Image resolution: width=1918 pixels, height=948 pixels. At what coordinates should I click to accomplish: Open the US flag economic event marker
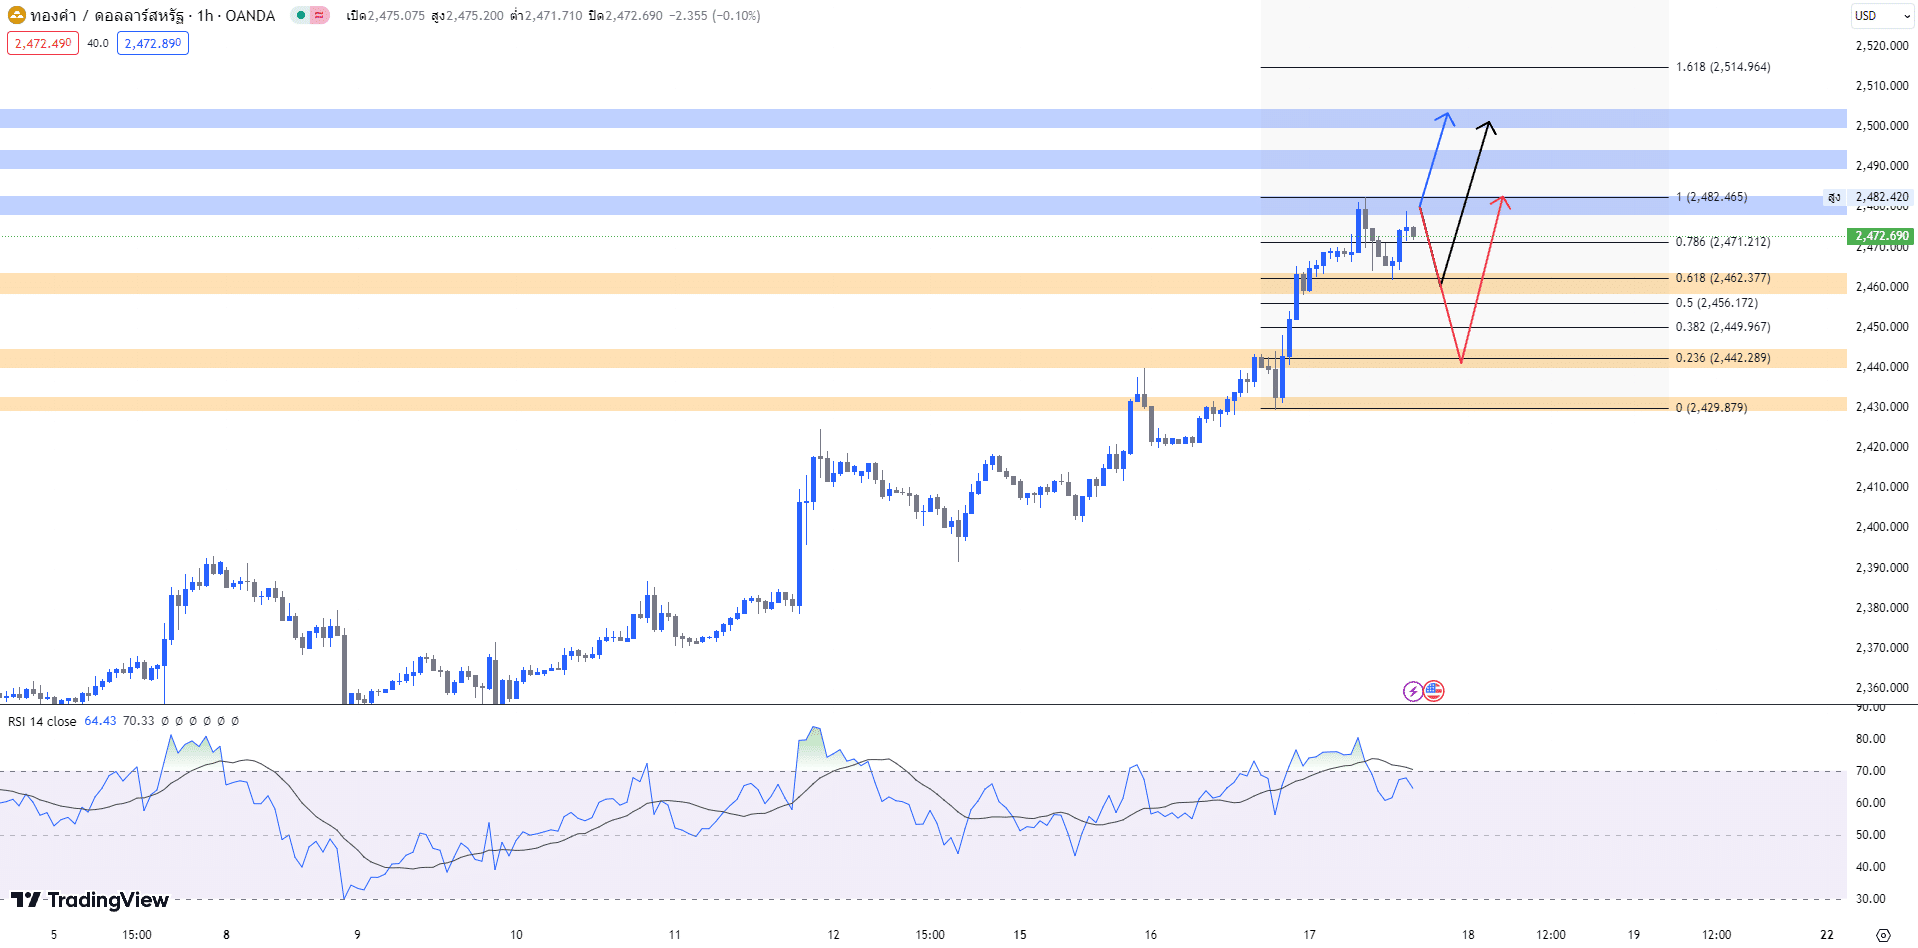pyautogui.click(x=1434, y=691)
